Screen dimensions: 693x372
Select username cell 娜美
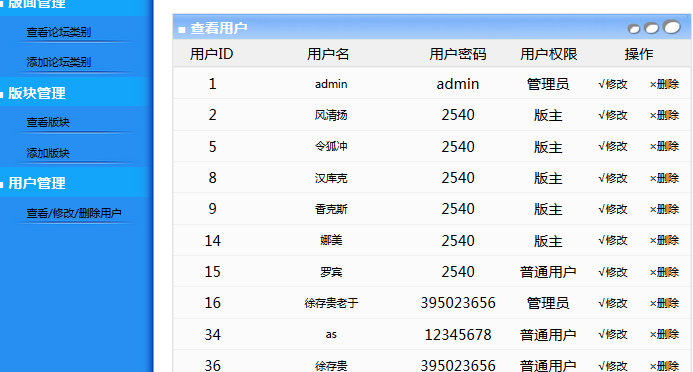point(331,240)
